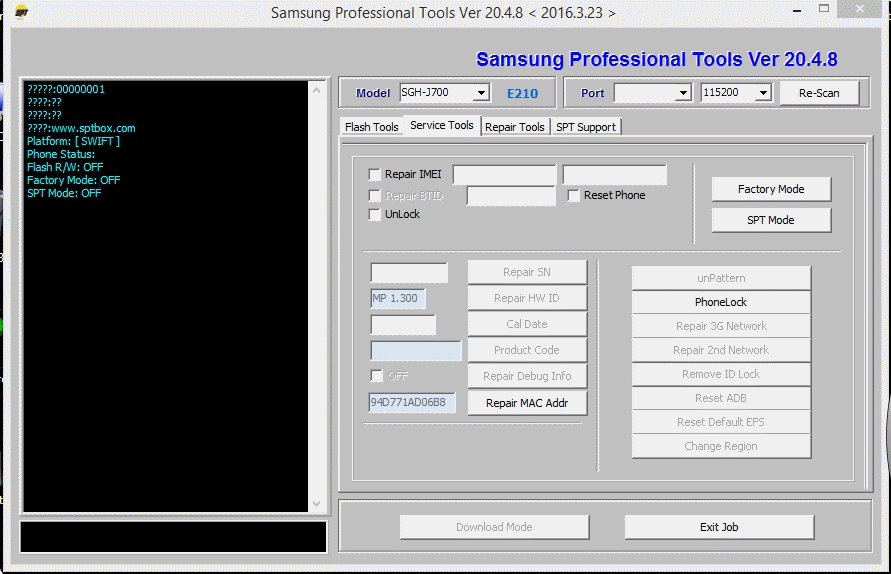The width and height of the screenshot is (891, 574).
Task: Click the unPattern button
Action: tap(721, 278)
